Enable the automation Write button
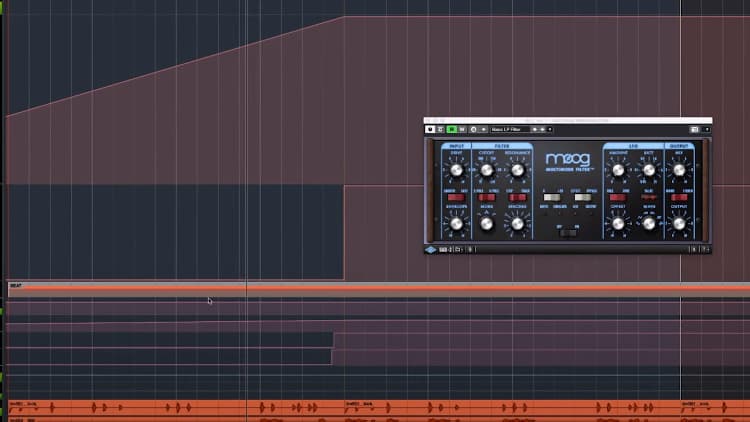The image size is (750, 422). click(x=462, y=130)
